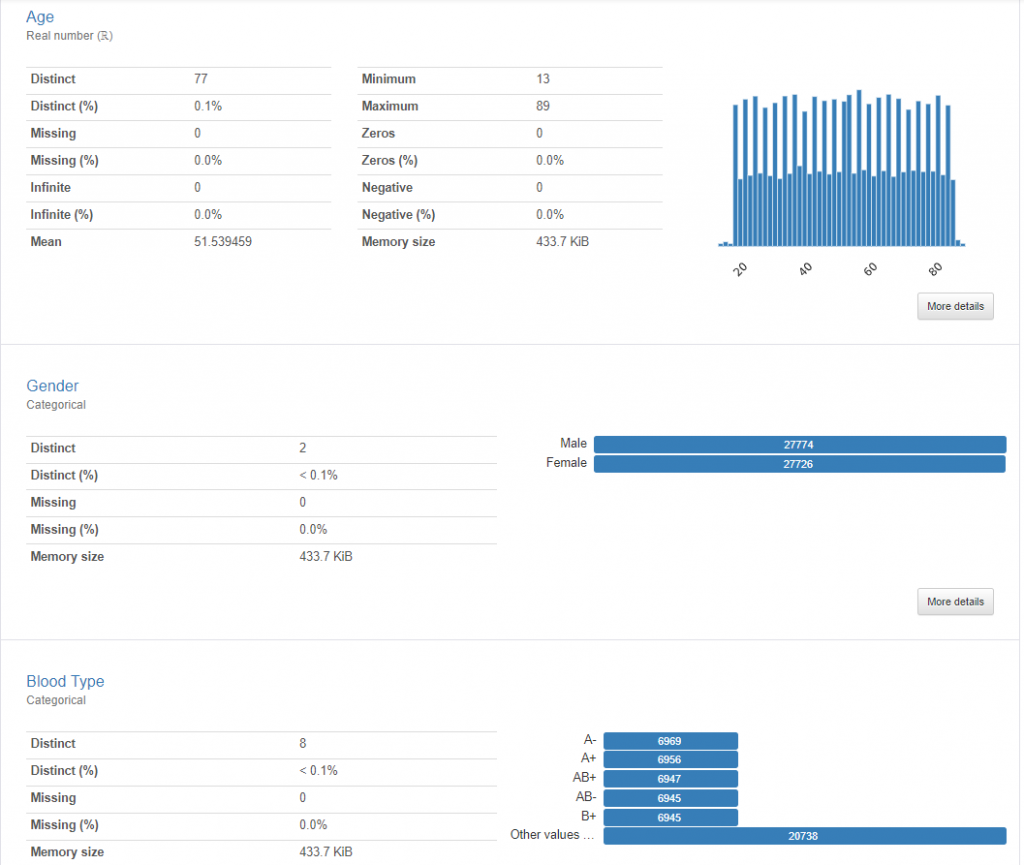Click the Blood Type 'Distinct (%)' row label
The width and height of the screenshot is (1024, 865).
64,770
